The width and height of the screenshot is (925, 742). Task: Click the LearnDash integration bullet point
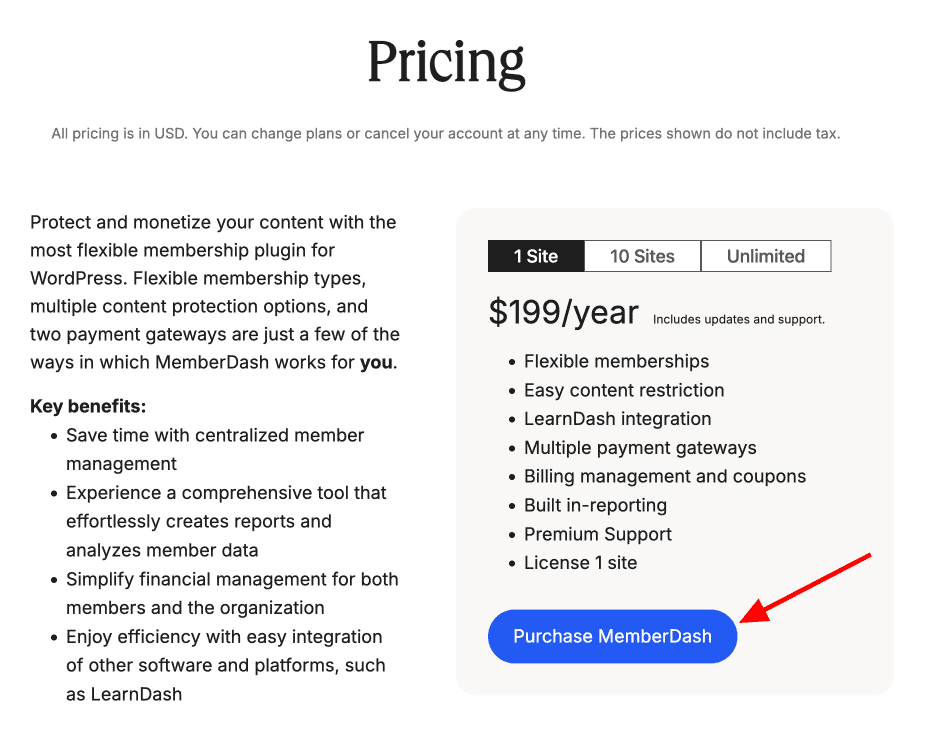617,419
